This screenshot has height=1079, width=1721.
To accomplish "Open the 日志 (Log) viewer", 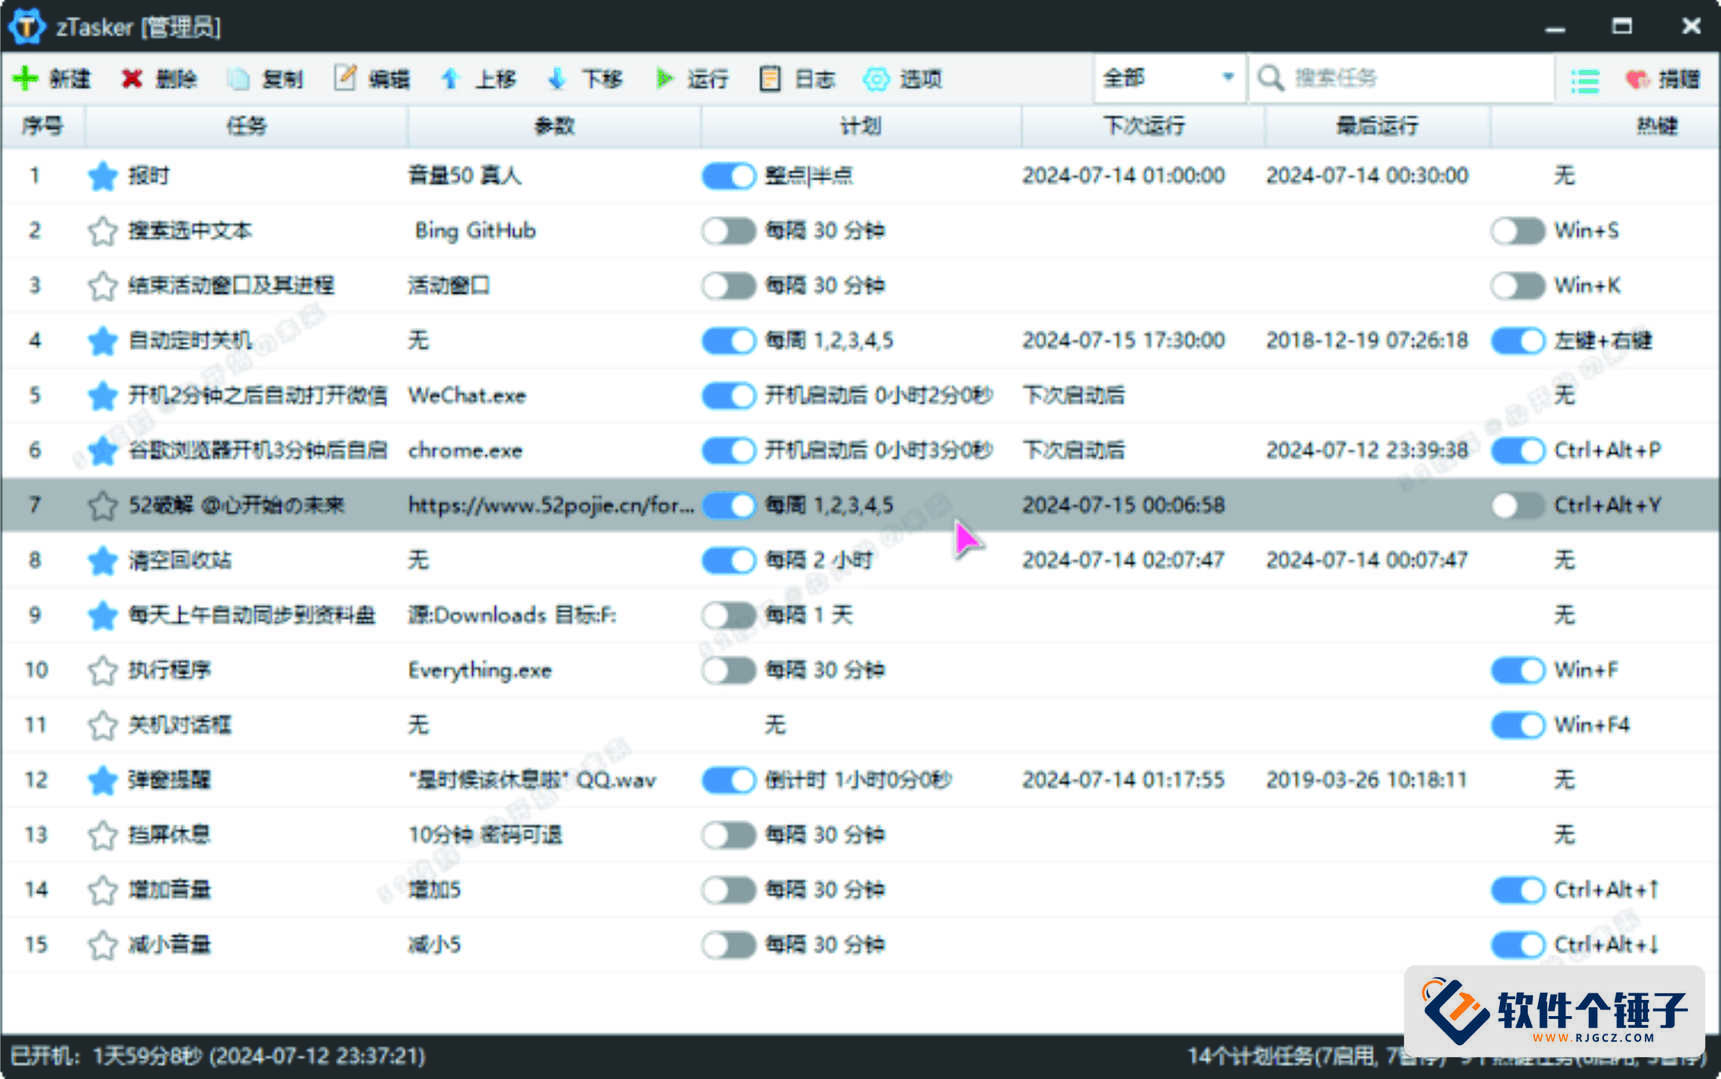I will tap(769, 78).
